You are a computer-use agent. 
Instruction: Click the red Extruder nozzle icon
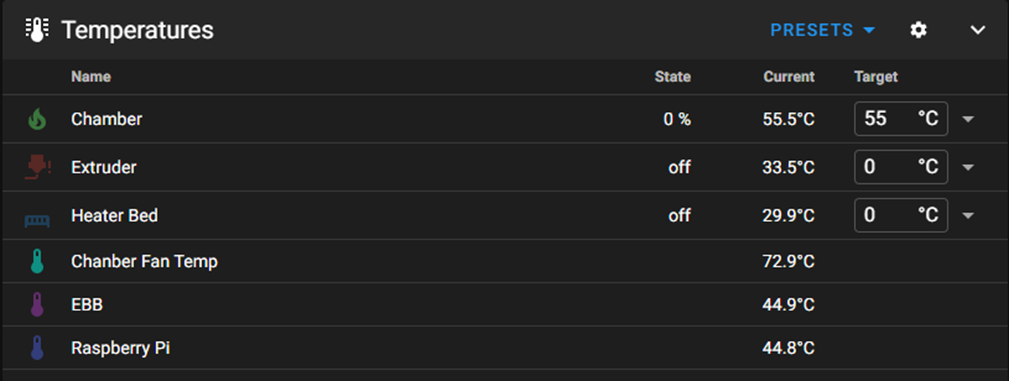pyautogui.click(x=37, y=167)
